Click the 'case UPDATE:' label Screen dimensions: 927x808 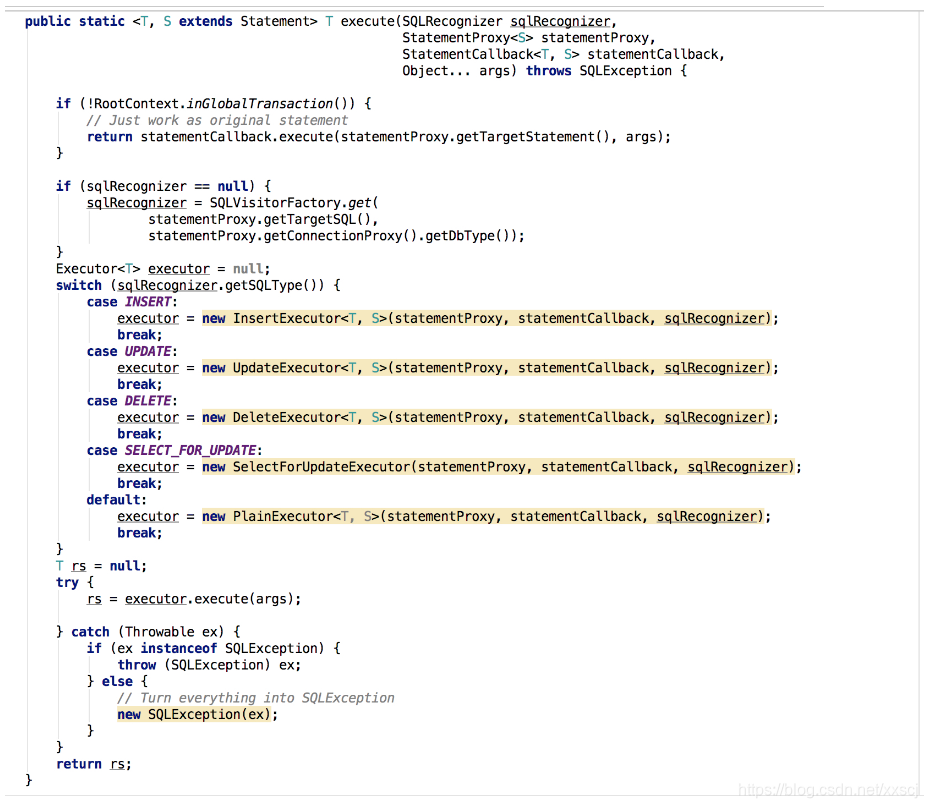[132, 352]
